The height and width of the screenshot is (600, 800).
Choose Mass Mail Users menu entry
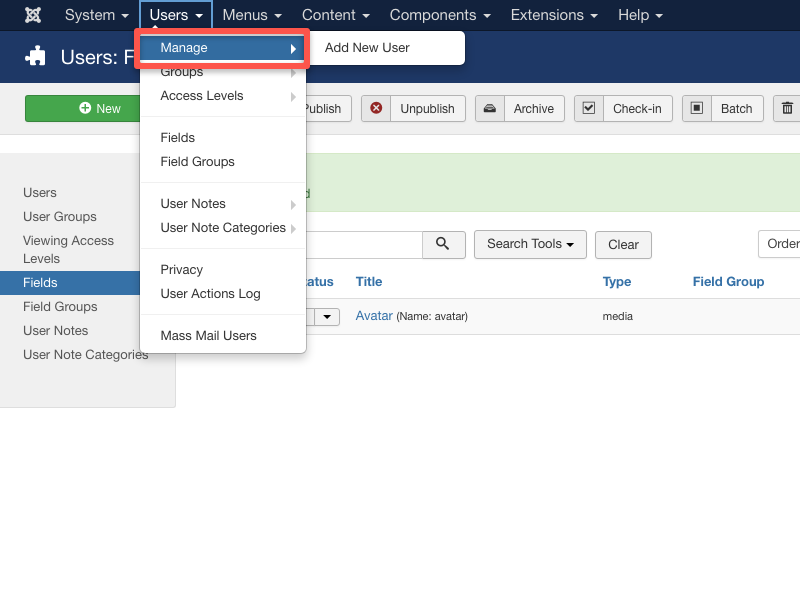(208, 336)
